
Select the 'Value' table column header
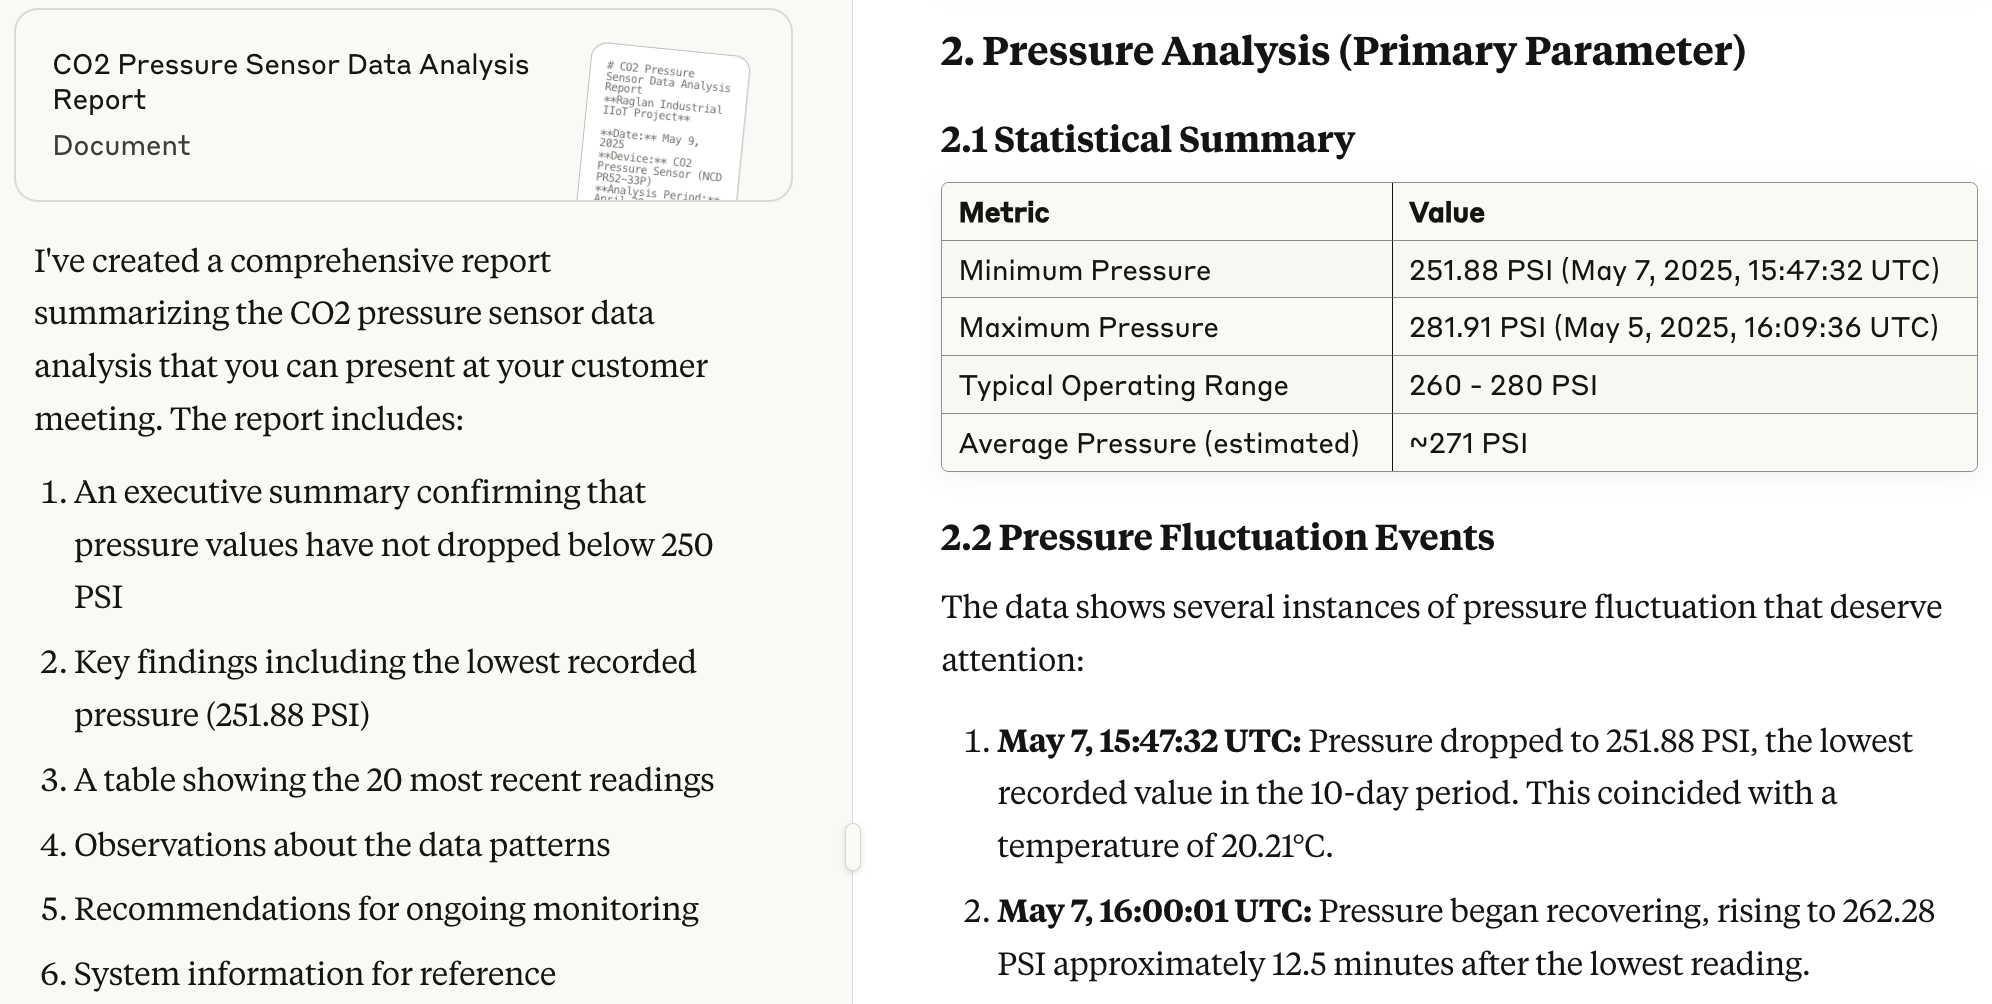pyautogui.click(x=1684, y=212)
